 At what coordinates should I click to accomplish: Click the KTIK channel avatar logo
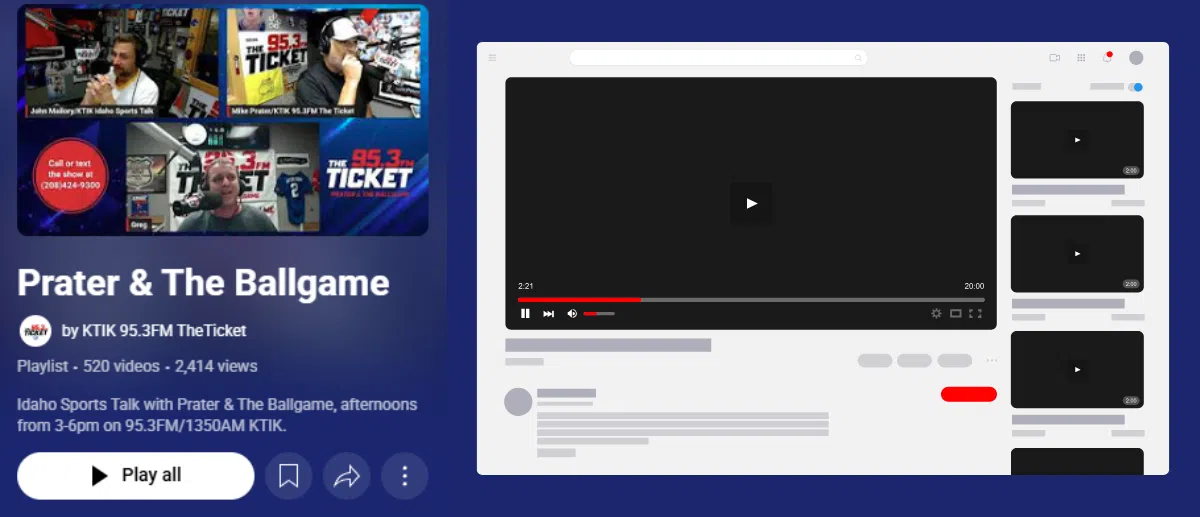pyautogui.click(x=35, y=331)
